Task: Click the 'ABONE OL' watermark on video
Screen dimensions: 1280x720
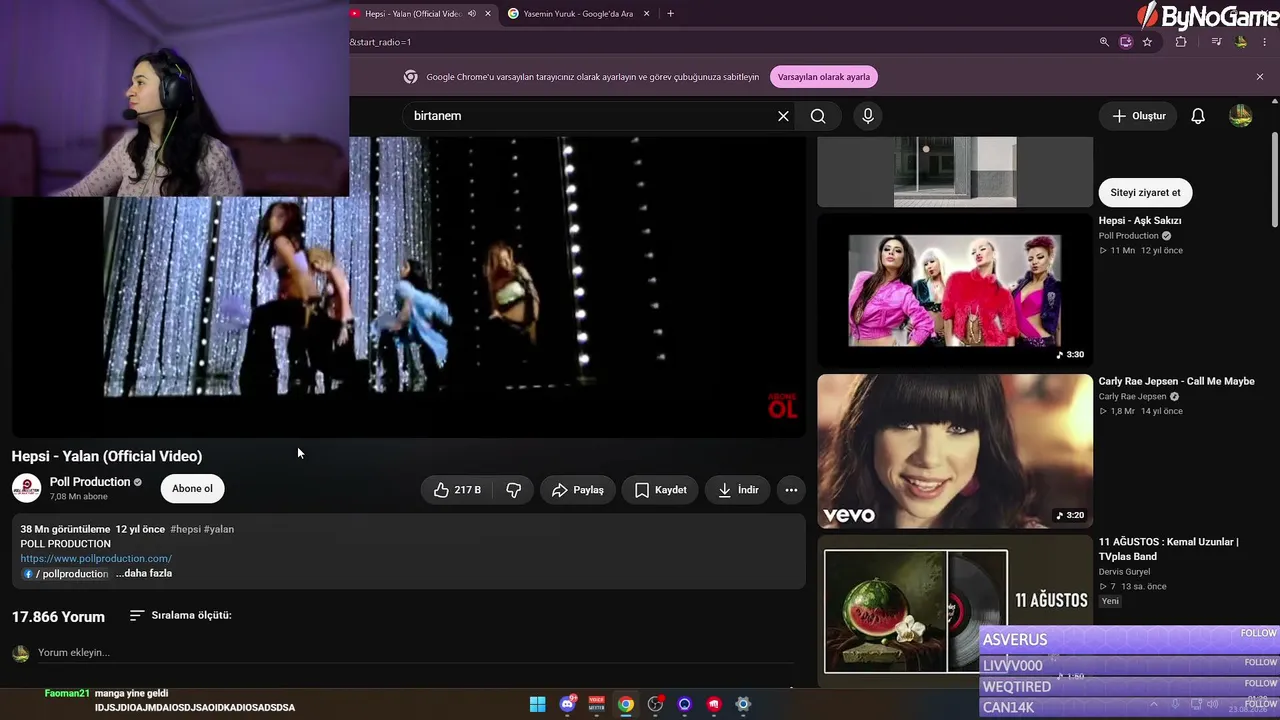Action: pos(782,404)
